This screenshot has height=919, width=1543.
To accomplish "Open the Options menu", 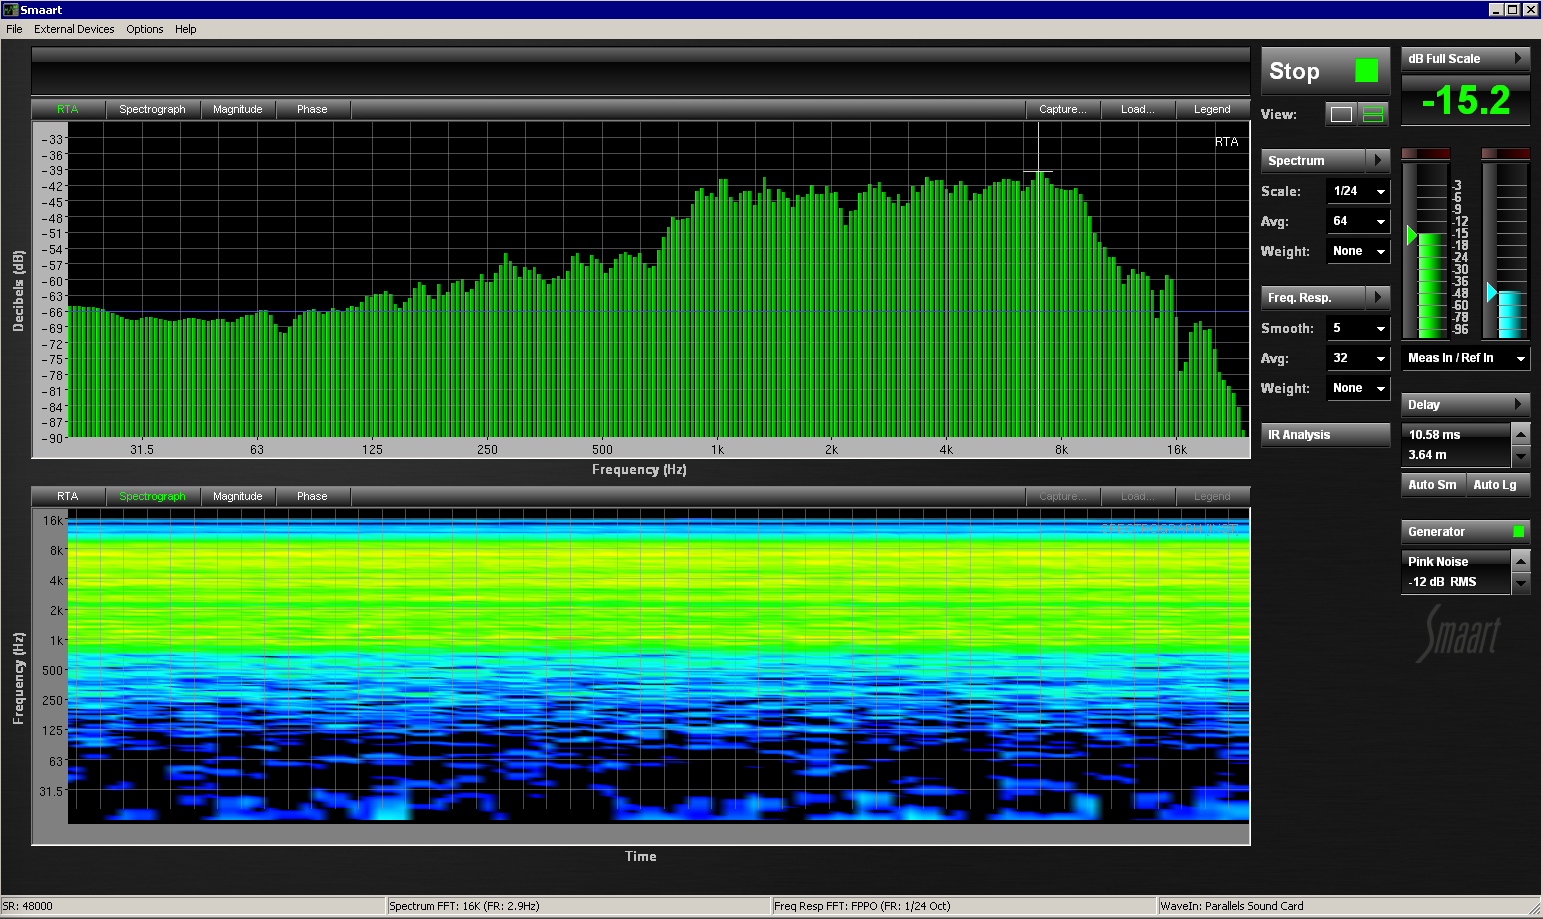I will (145, 29).
